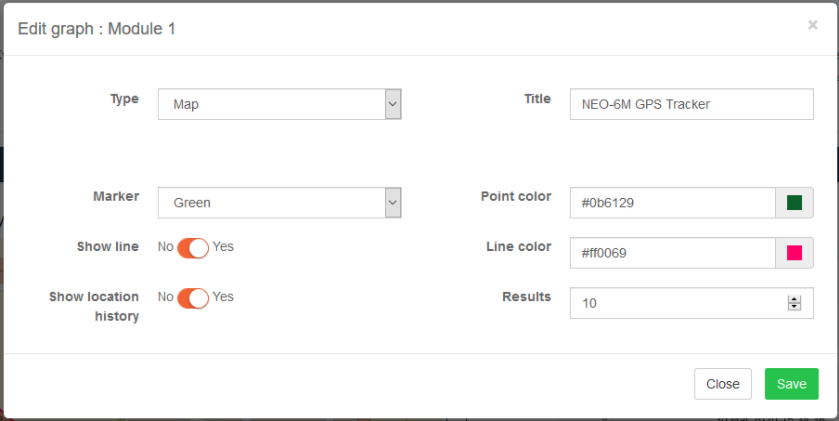Open the Type dropdown showing Map
The image size is (839, 421).
[279, 104]
